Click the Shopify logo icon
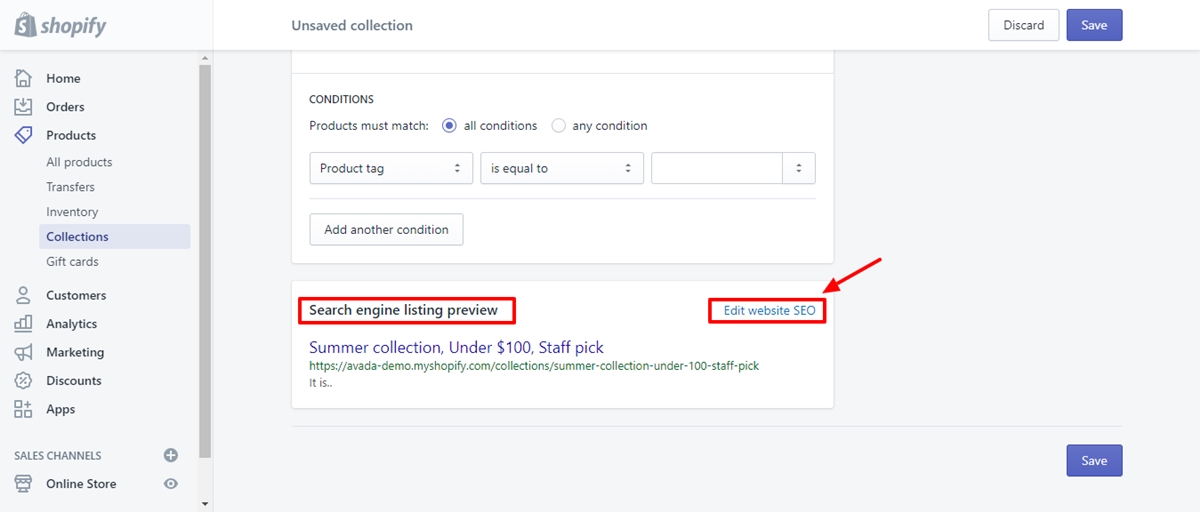Image resolution: width=1200 pixels, height=512 pixels. pos(25,25)
